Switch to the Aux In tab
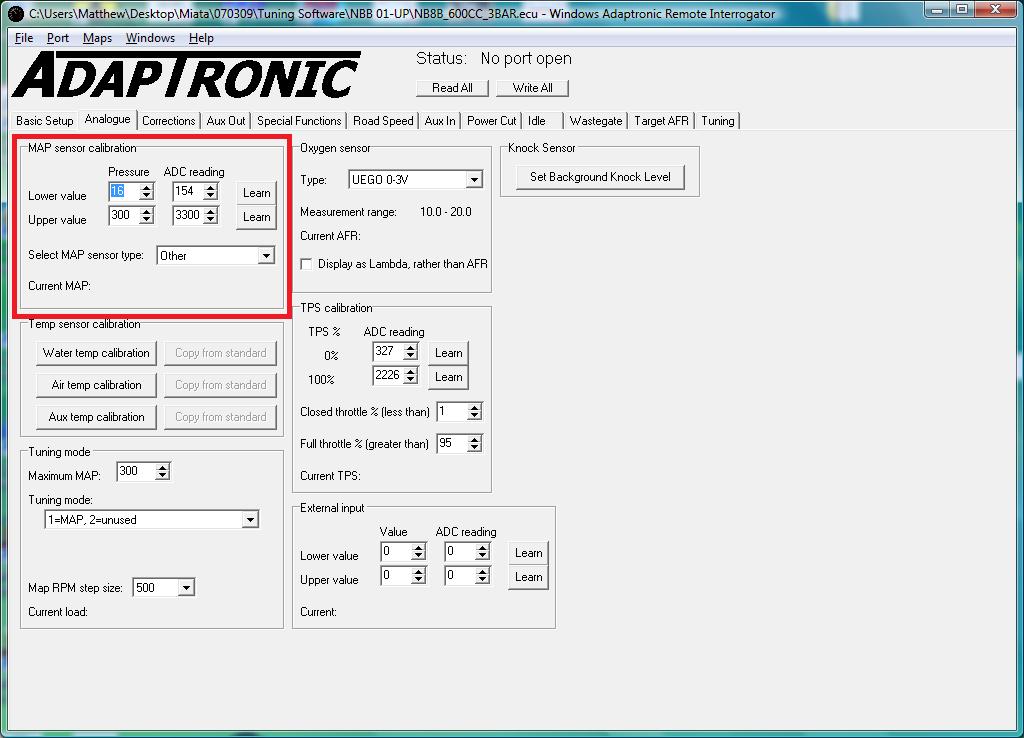 440,121
